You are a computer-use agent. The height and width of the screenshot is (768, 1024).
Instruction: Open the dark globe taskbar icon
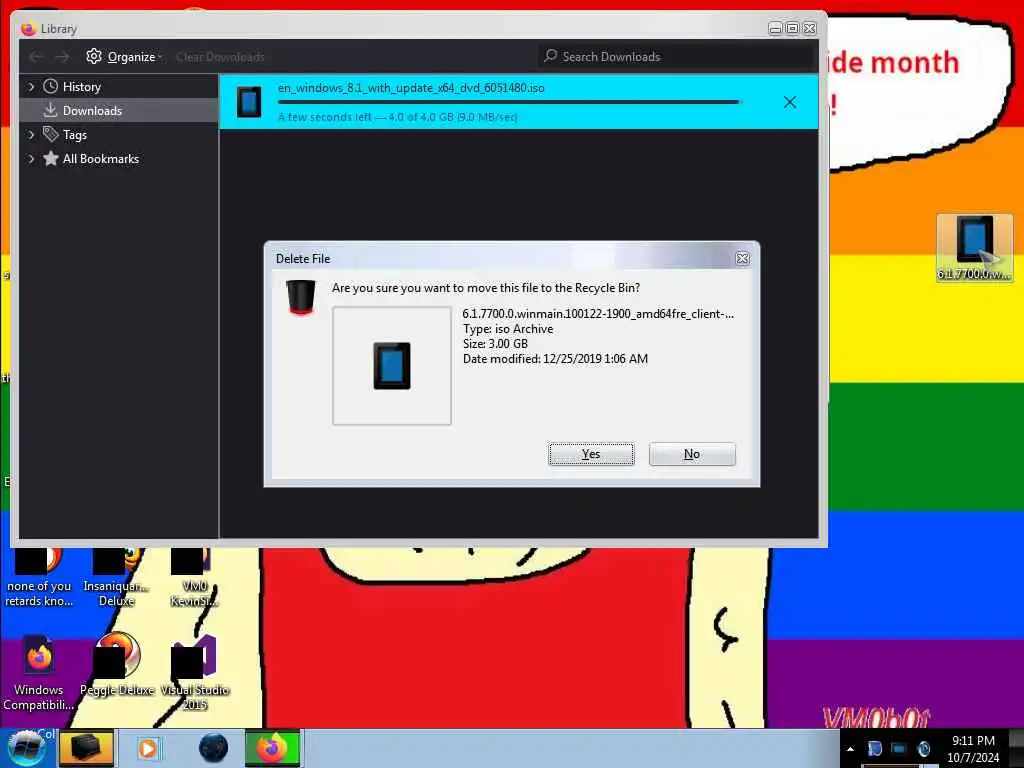click(x=213, y=748)
